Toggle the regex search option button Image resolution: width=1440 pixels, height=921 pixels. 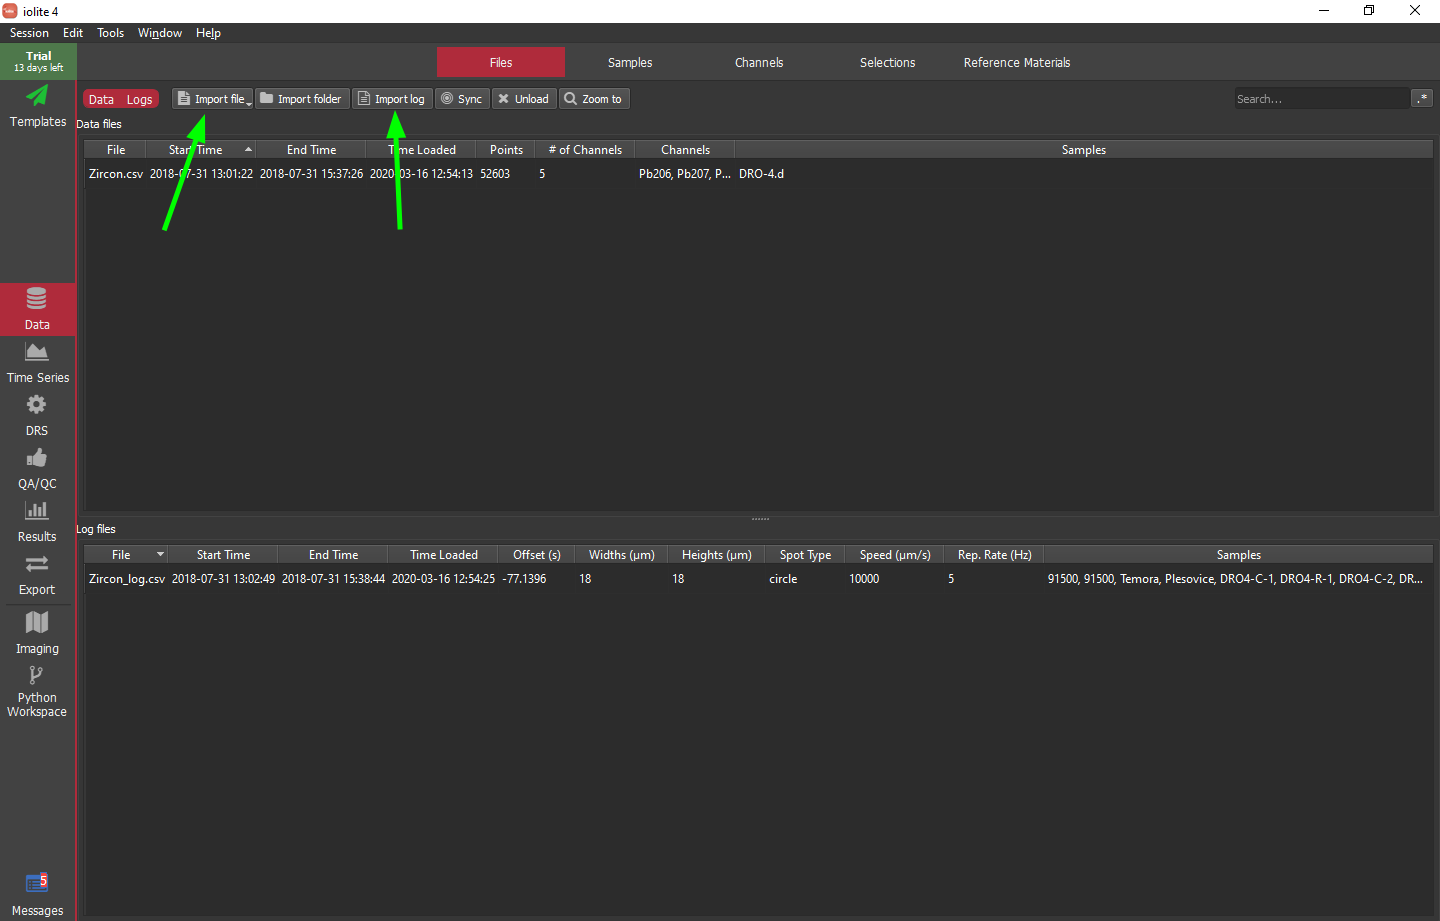1422,98
